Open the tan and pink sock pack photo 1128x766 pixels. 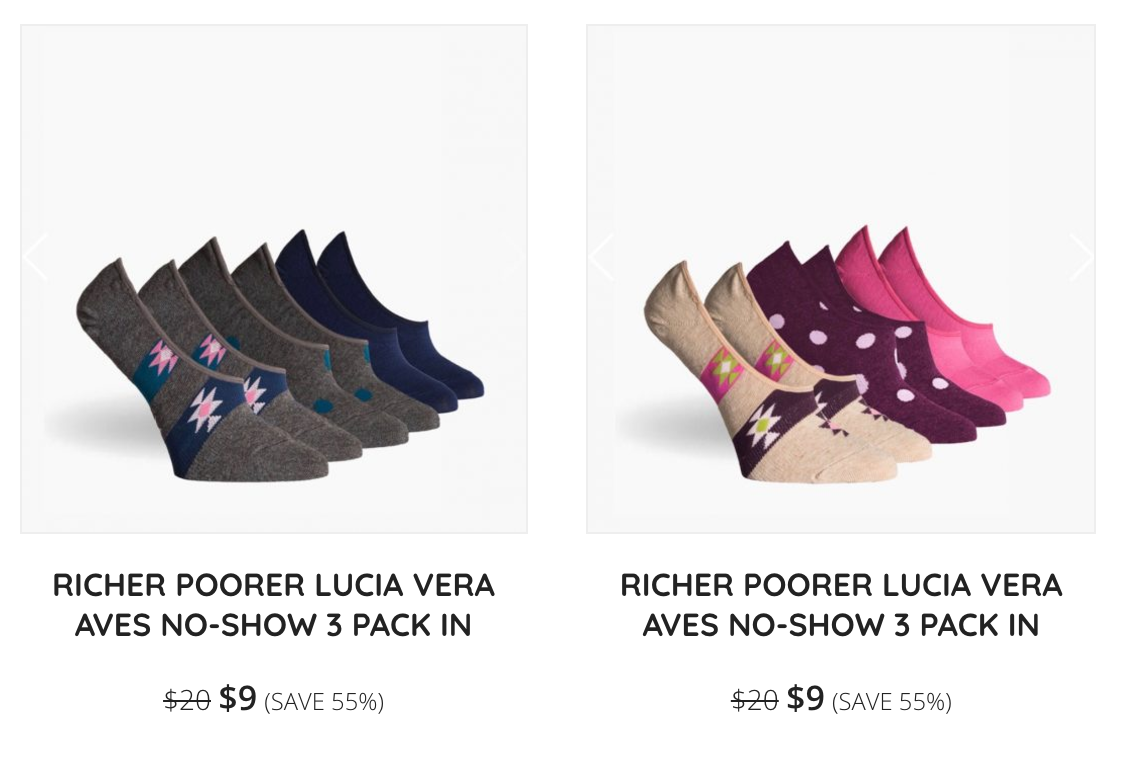click(841, 279)
